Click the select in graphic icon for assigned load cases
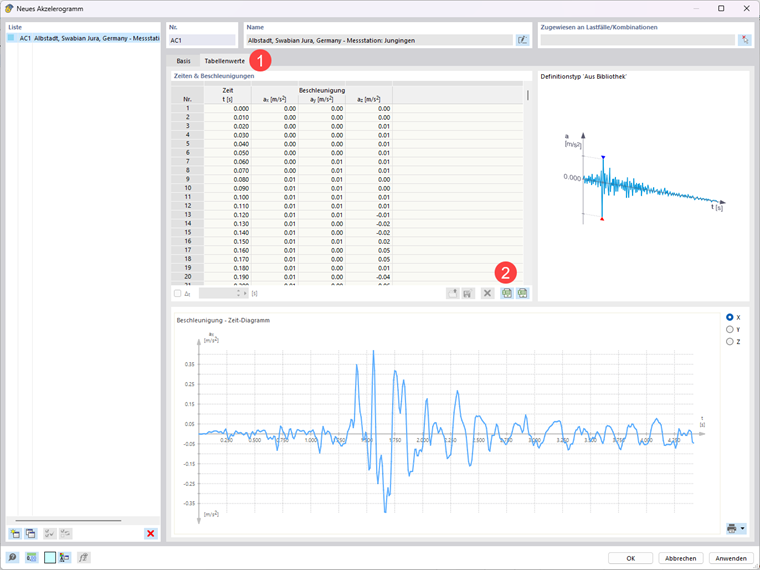The height and width of the screenshot is (570, 760). 744,40
